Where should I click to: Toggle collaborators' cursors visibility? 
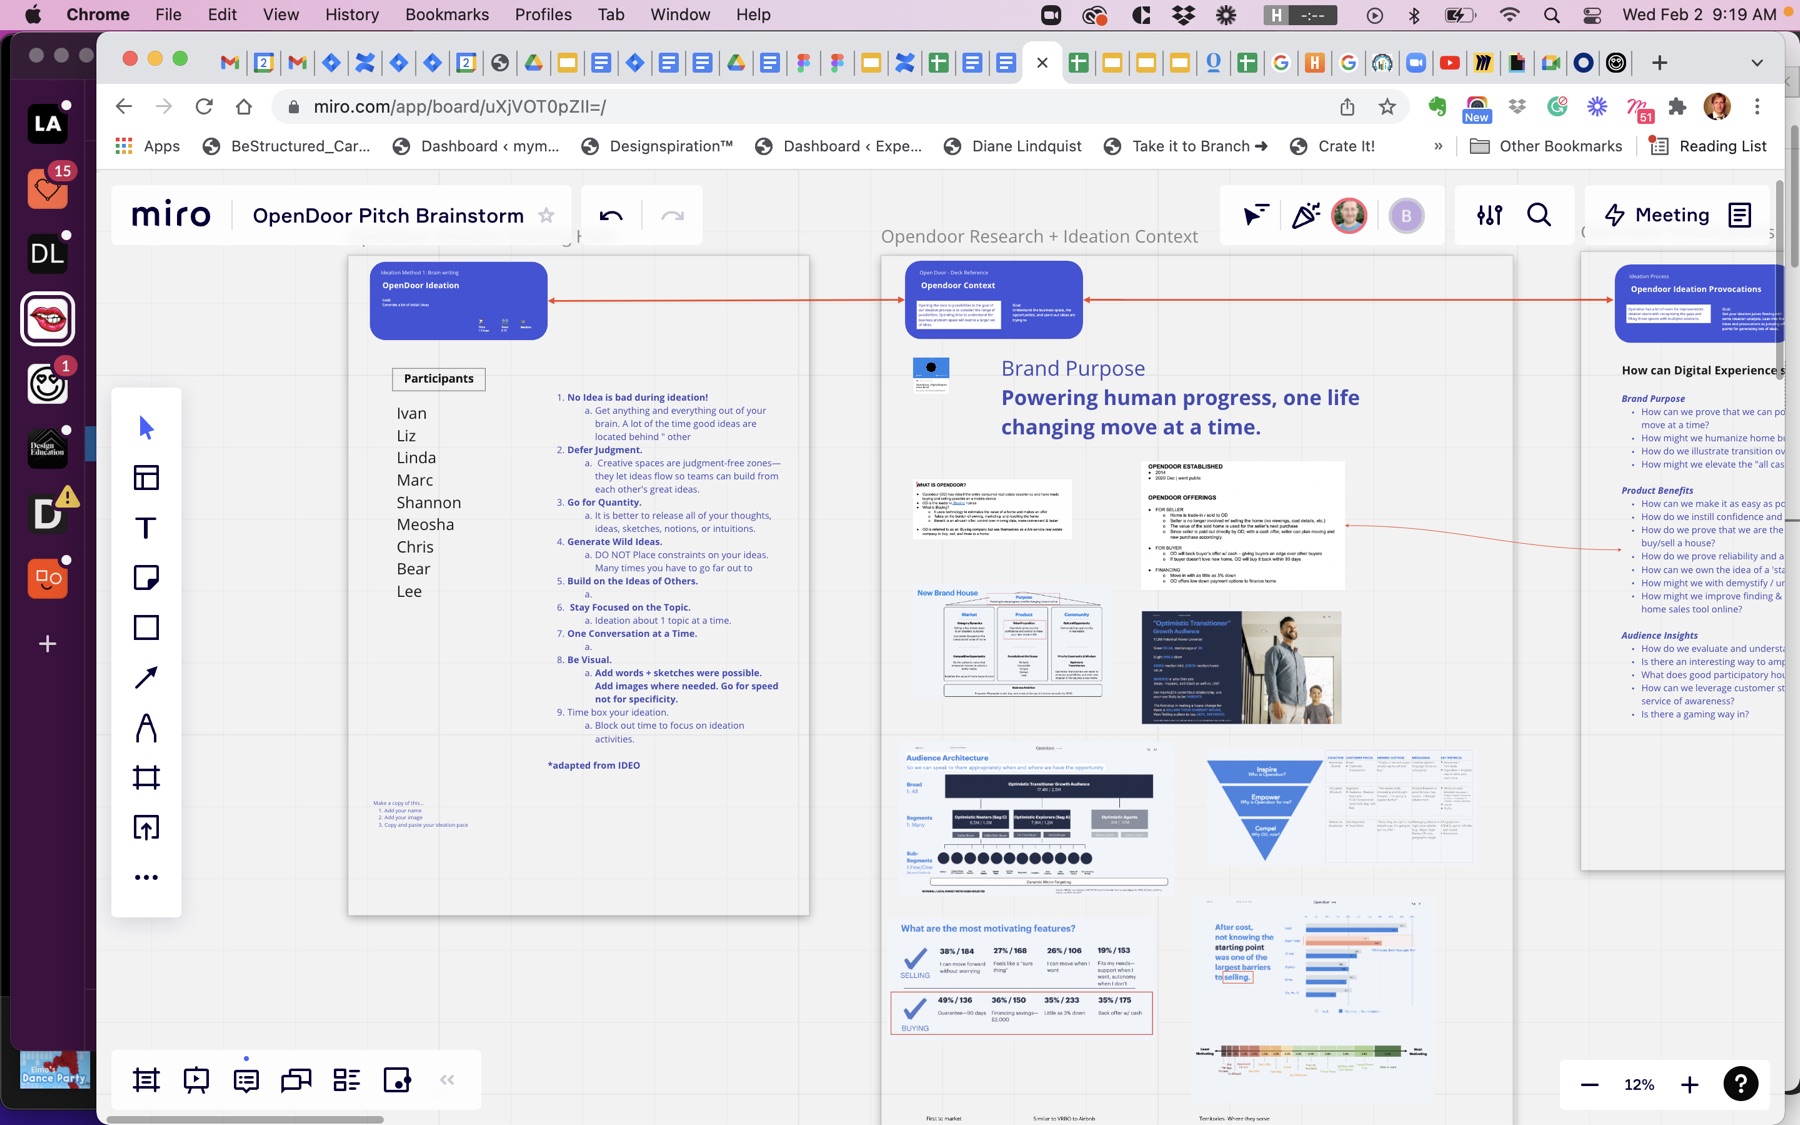point(1255,215)
